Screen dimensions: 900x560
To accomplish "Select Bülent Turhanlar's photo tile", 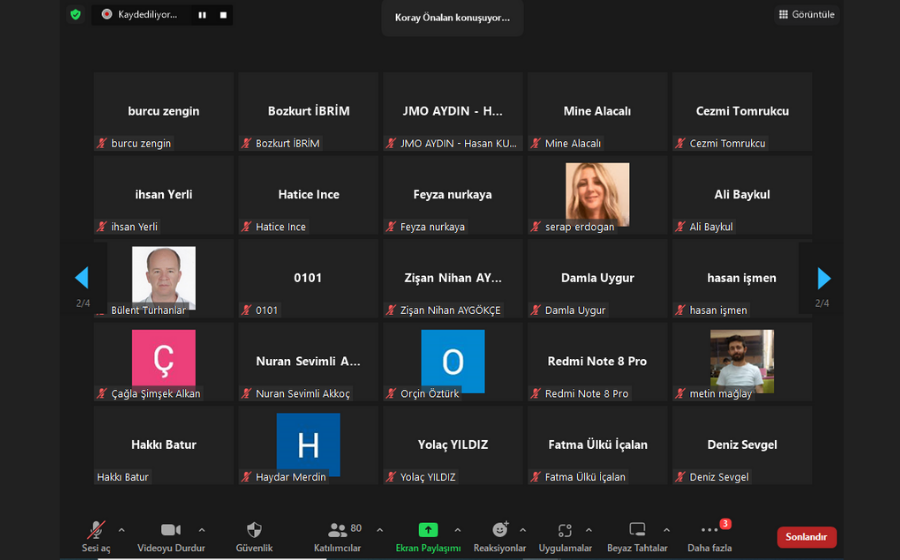I will (x=164, y=278).
